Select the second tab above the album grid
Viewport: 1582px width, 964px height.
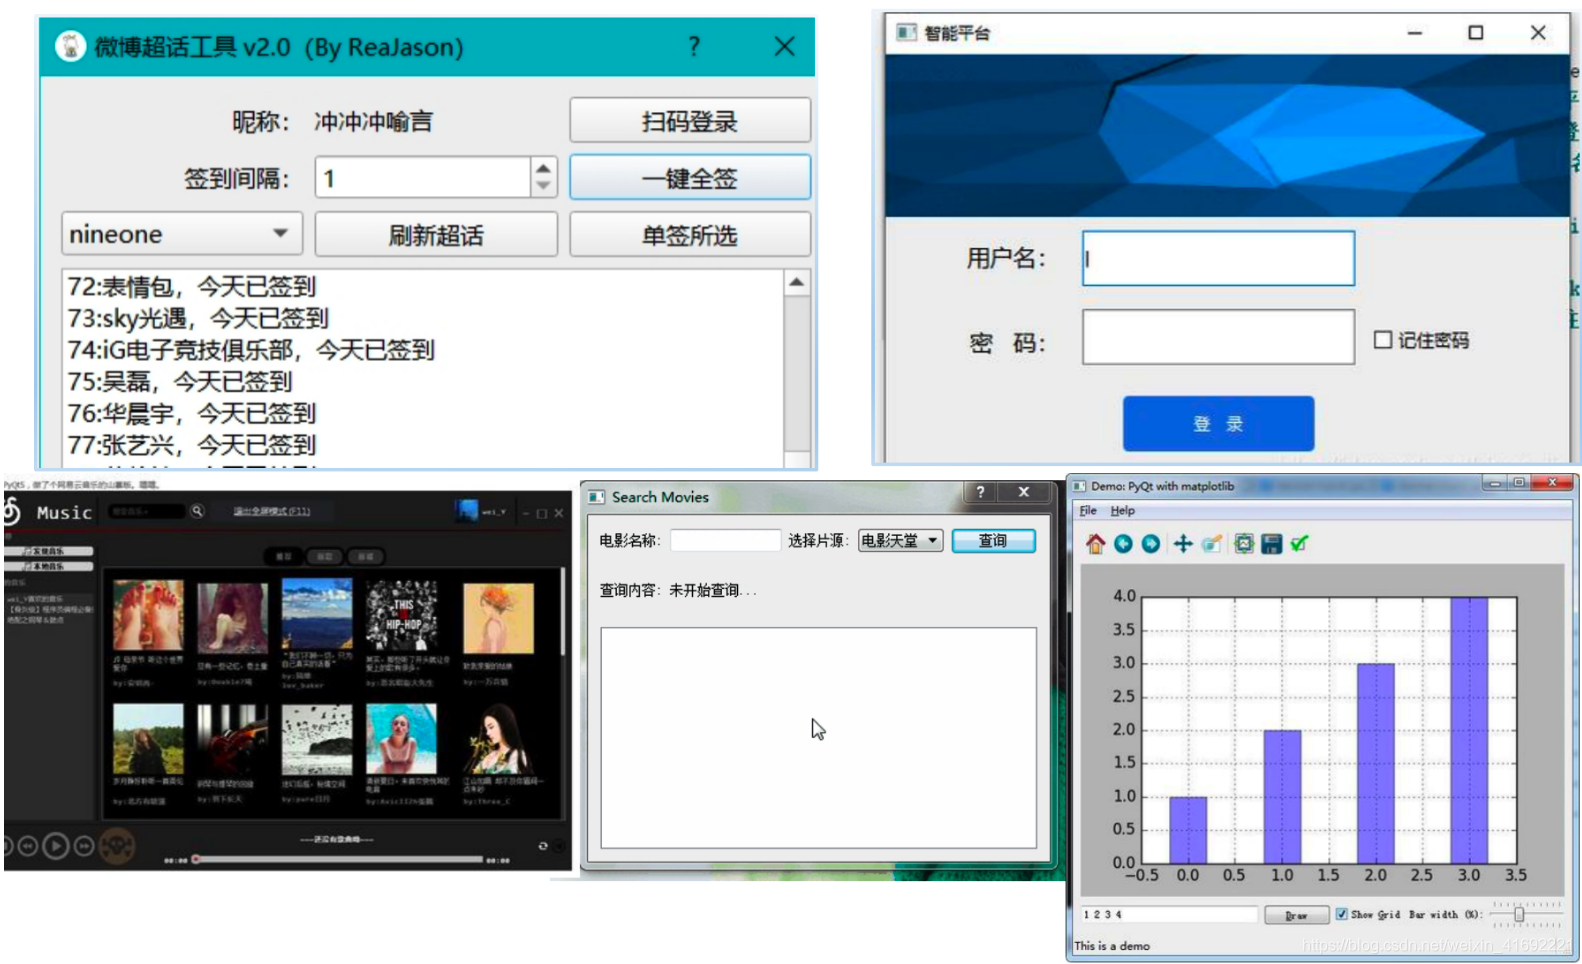click(x=324, y=556)
